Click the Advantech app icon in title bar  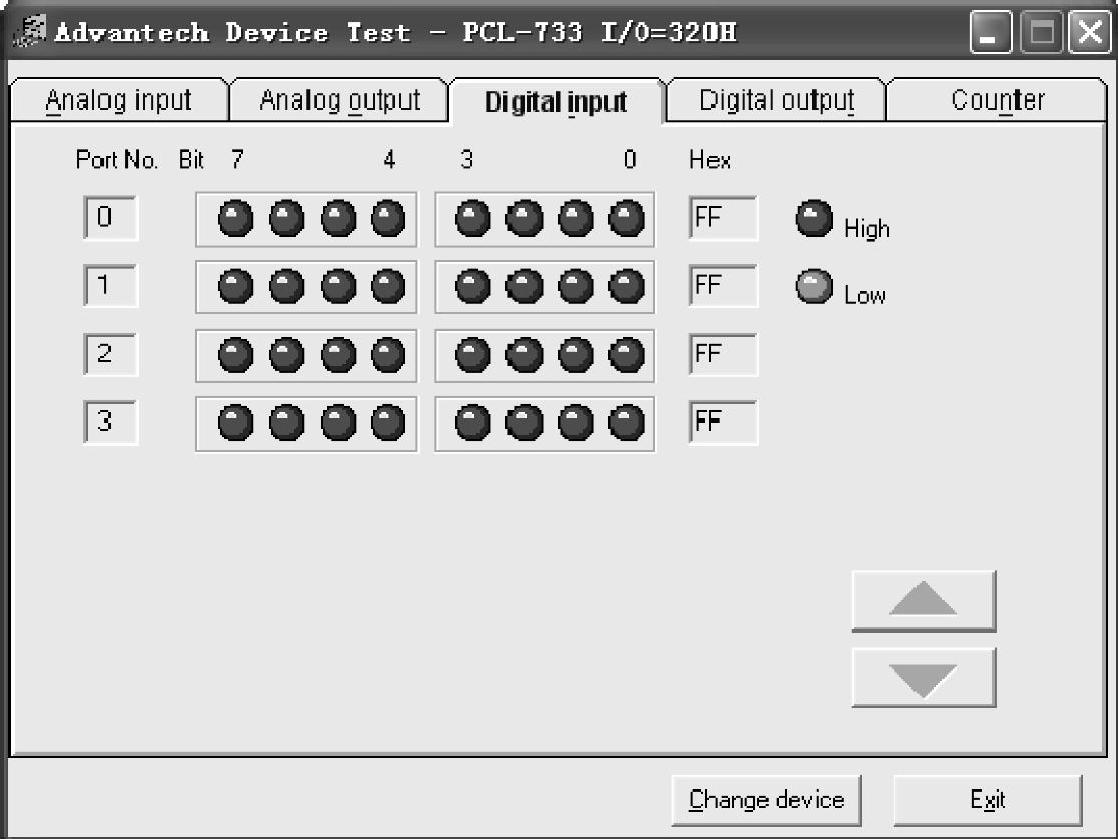coord(30,31)
